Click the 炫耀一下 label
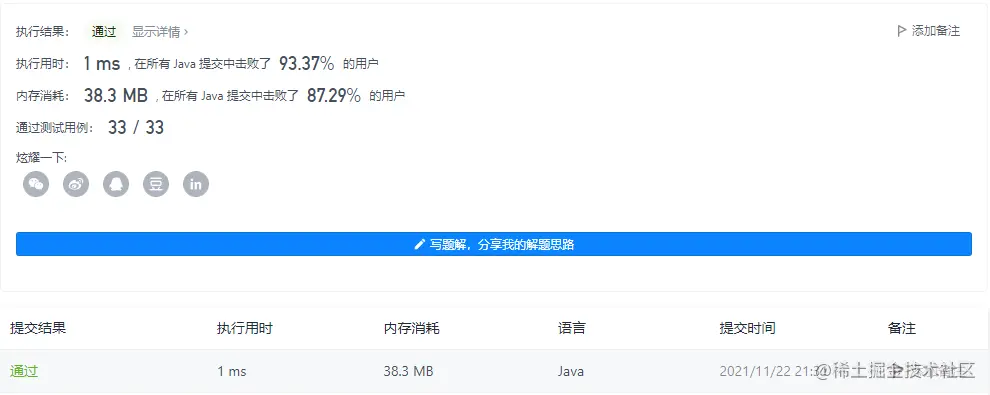Screen dimensions: 990x395 (x=42, y=157)
